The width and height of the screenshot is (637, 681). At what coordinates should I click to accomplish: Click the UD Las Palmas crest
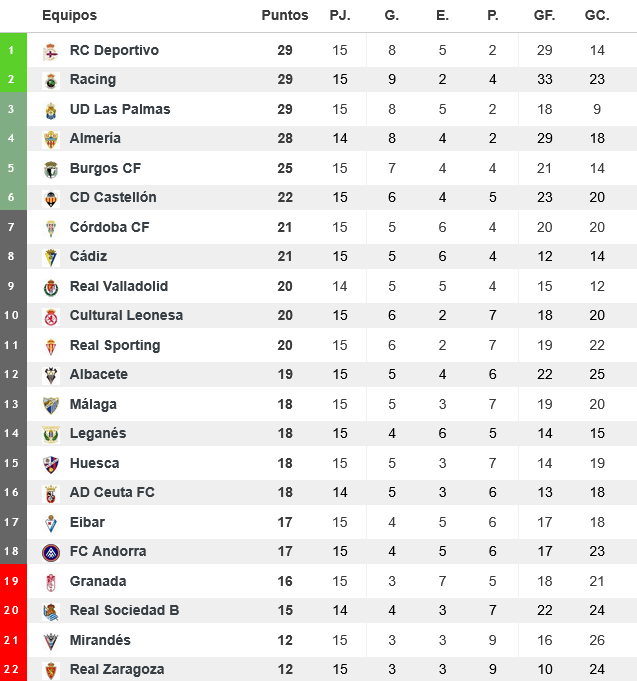51,110
